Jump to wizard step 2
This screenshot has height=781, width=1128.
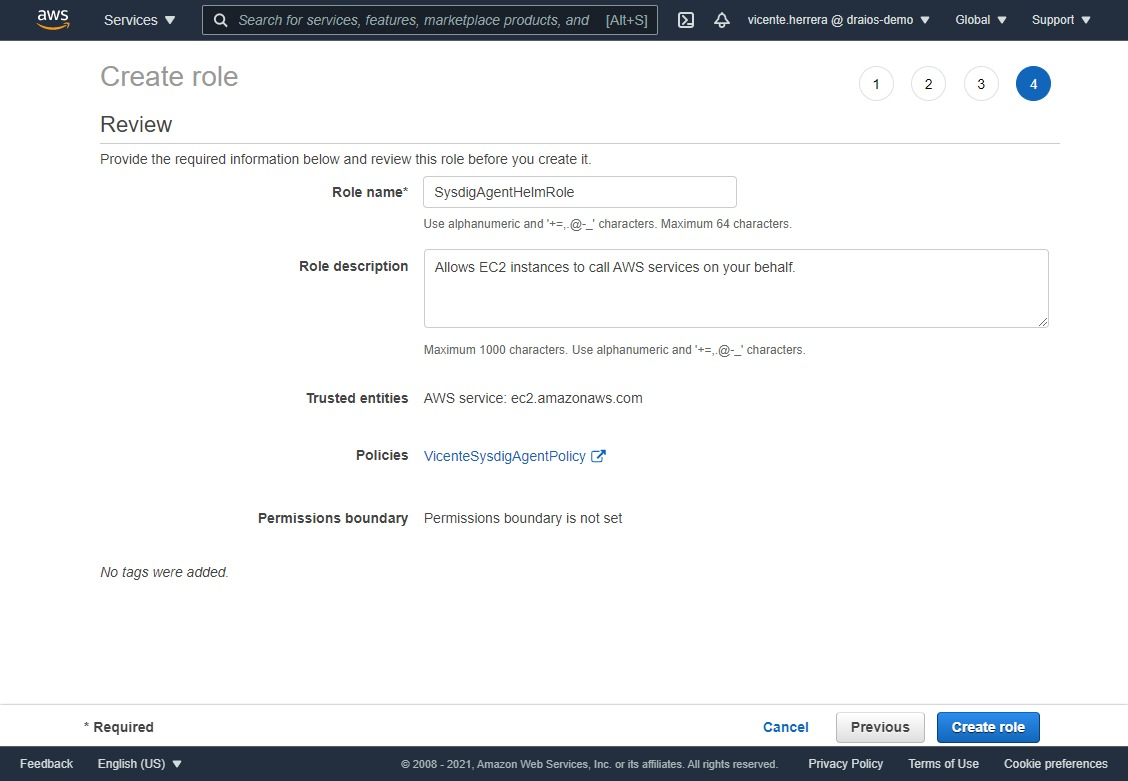[928, 84]
